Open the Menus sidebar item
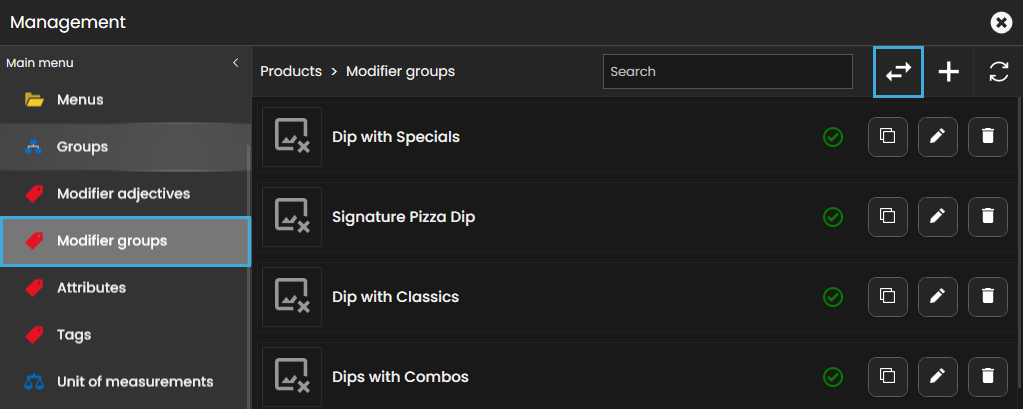 80,100
